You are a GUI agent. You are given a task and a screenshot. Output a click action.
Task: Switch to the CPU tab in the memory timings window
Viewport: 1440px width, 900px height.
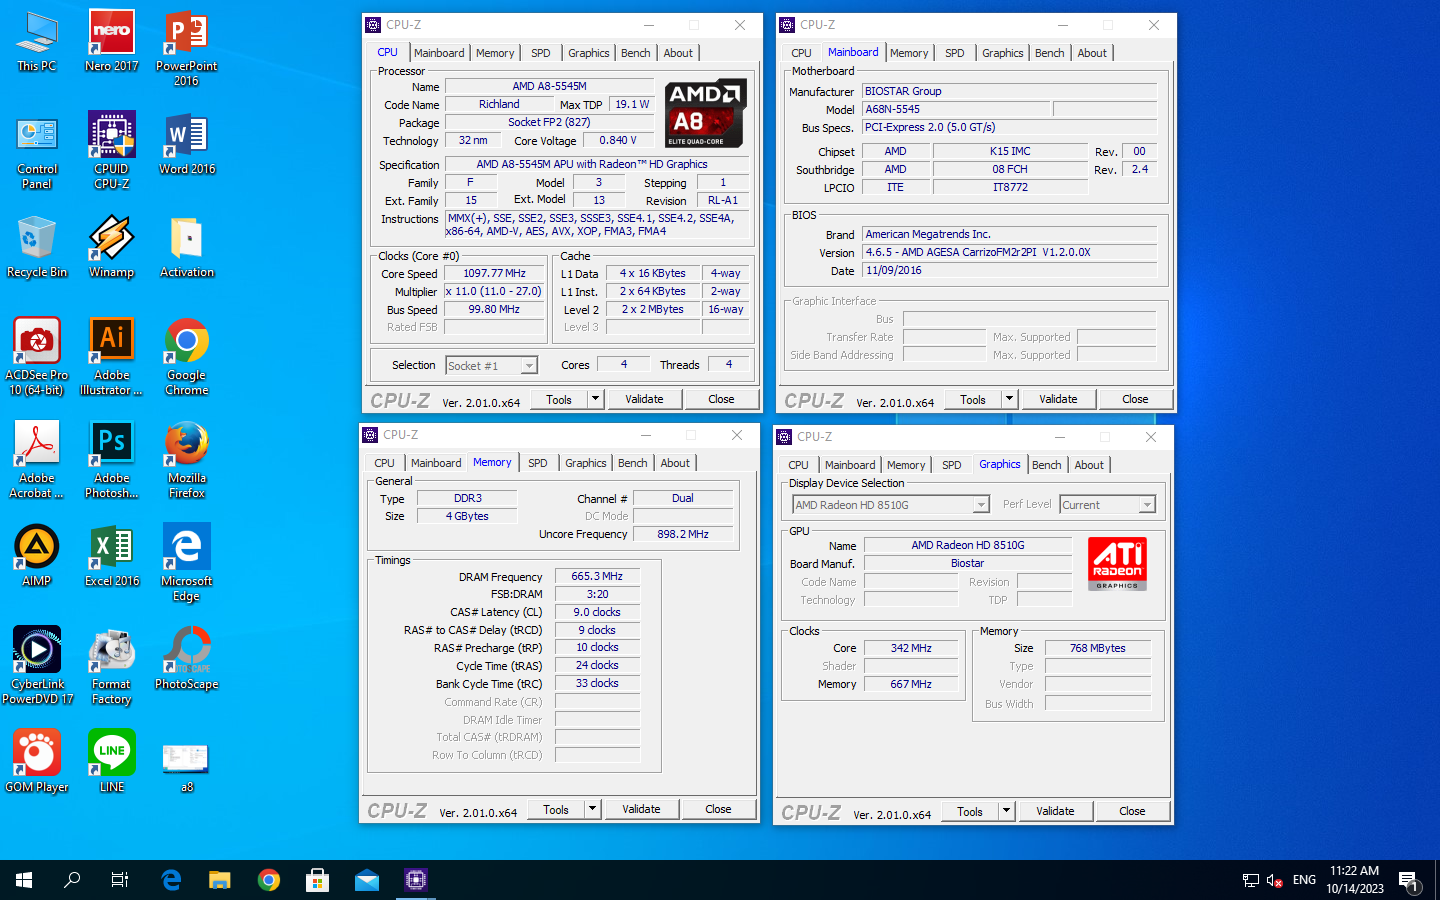(x=385, y=463)
